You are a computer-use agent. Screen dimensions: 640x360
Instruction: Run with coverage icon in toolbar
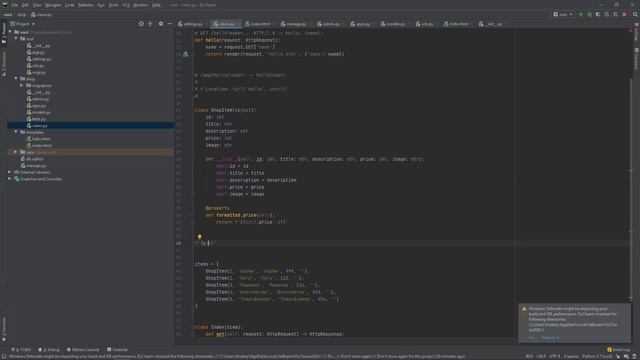[x=598, y=14]
